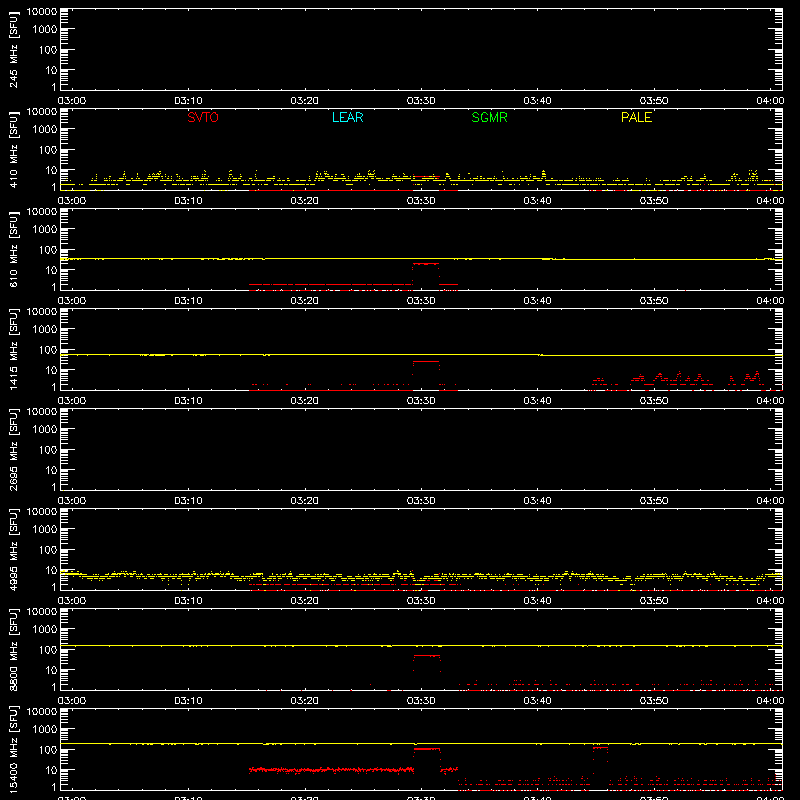Click the 10000 tick on the 245 MHz axis
Viewport: 800px width, 800px height.
(42, 12)
